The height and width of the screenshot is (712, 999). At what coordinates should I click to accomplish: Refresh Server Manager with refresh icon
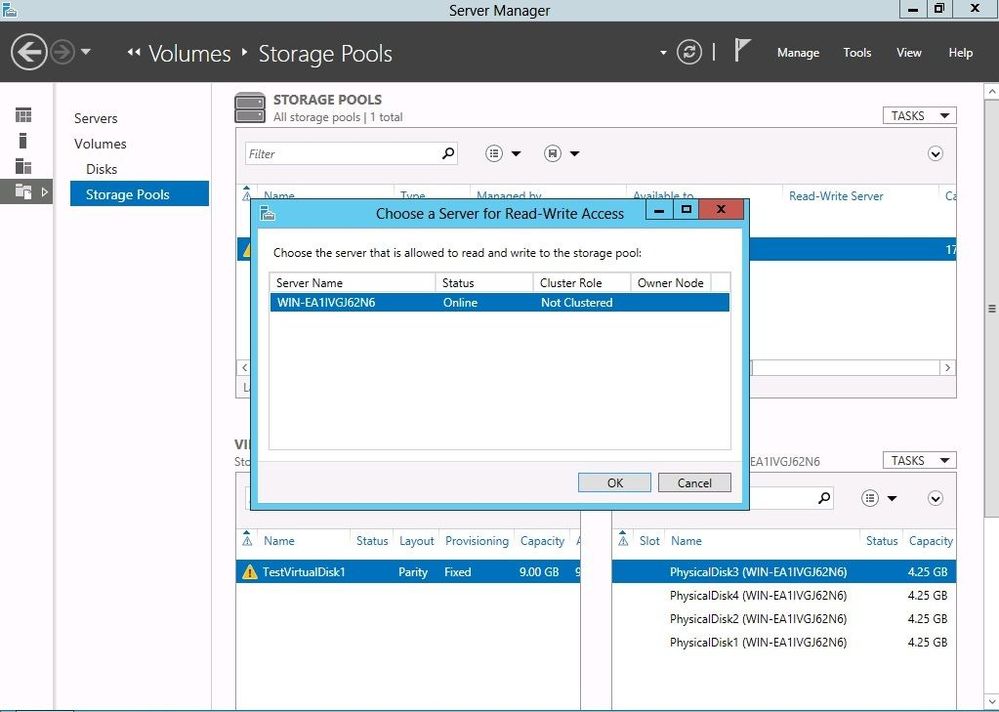(689, 52)
